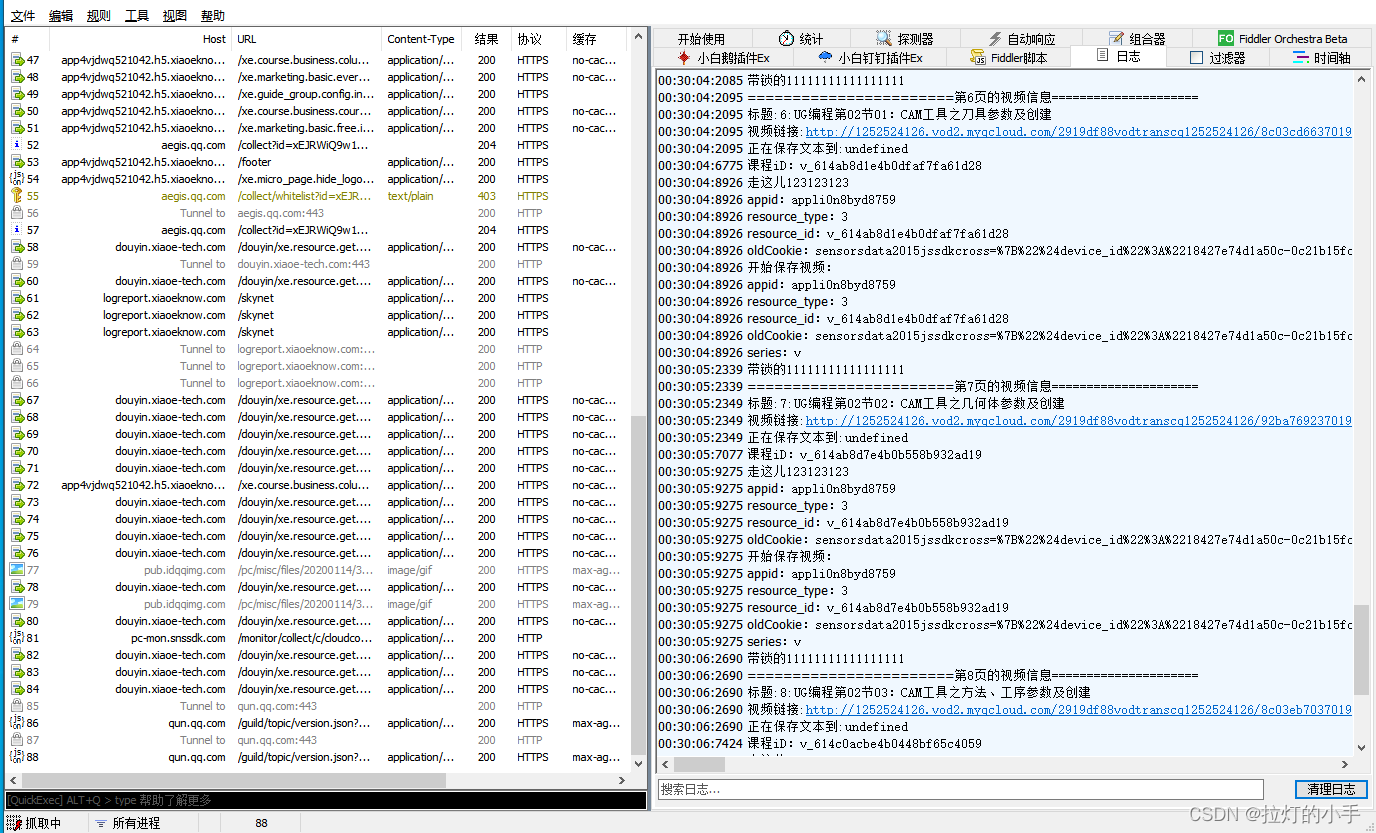The width and height of the screenshot is (1376, 833).
Task: Open the 小白钉钉插件Ex tab
Action: click(x=871, y=57)
